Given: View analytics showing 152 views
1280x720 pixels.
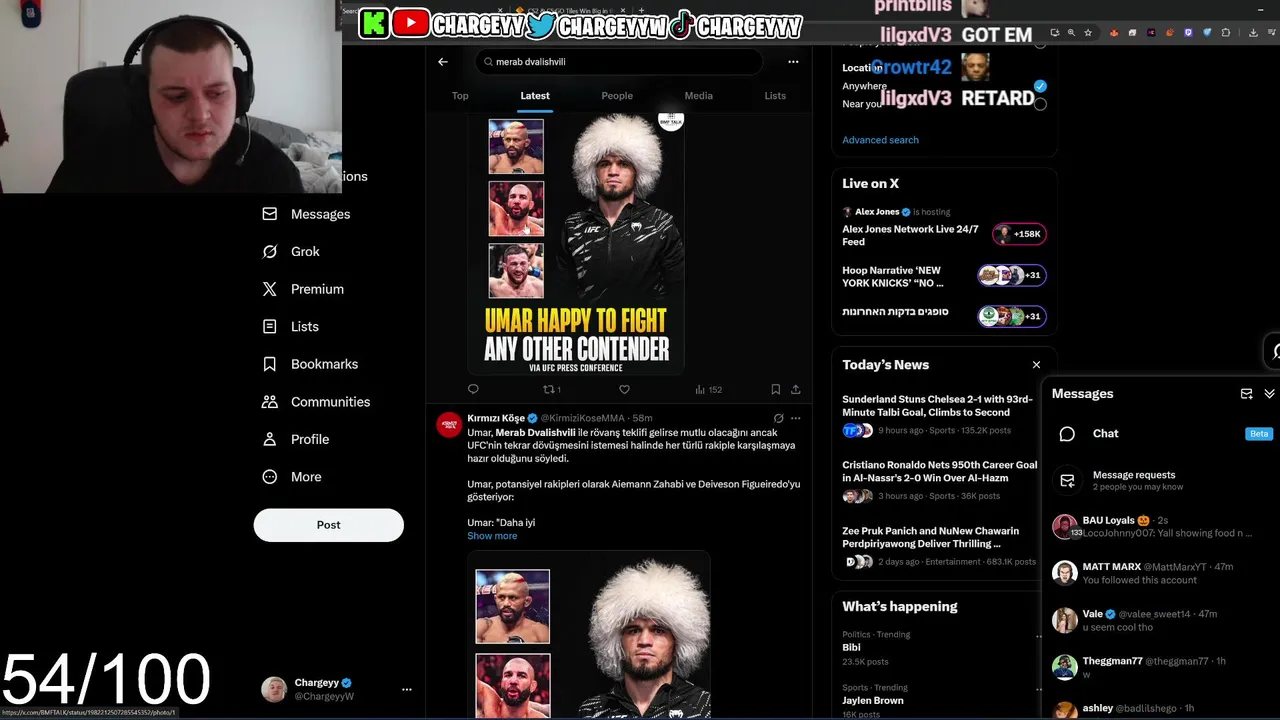Looking at the screenshot, I should [x=708, y=390].
